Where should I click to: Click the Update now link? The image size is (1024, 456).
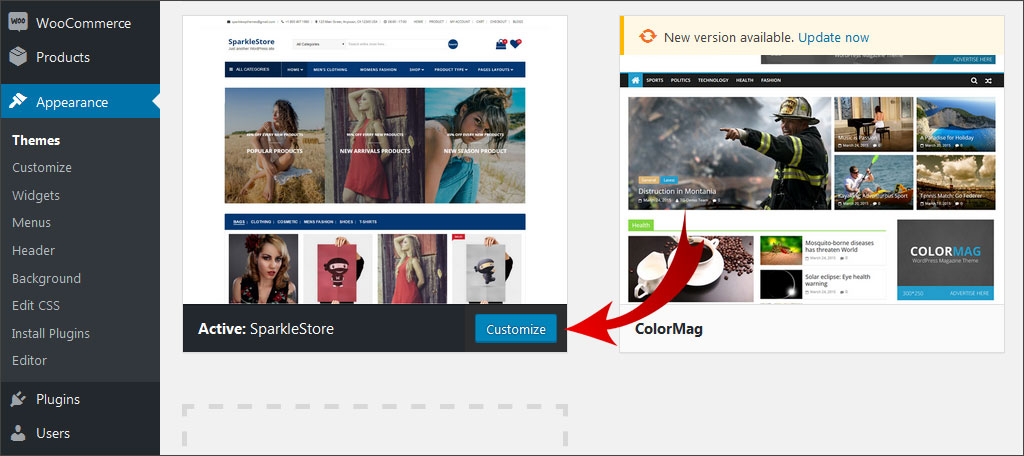click(x=833, y=37)
